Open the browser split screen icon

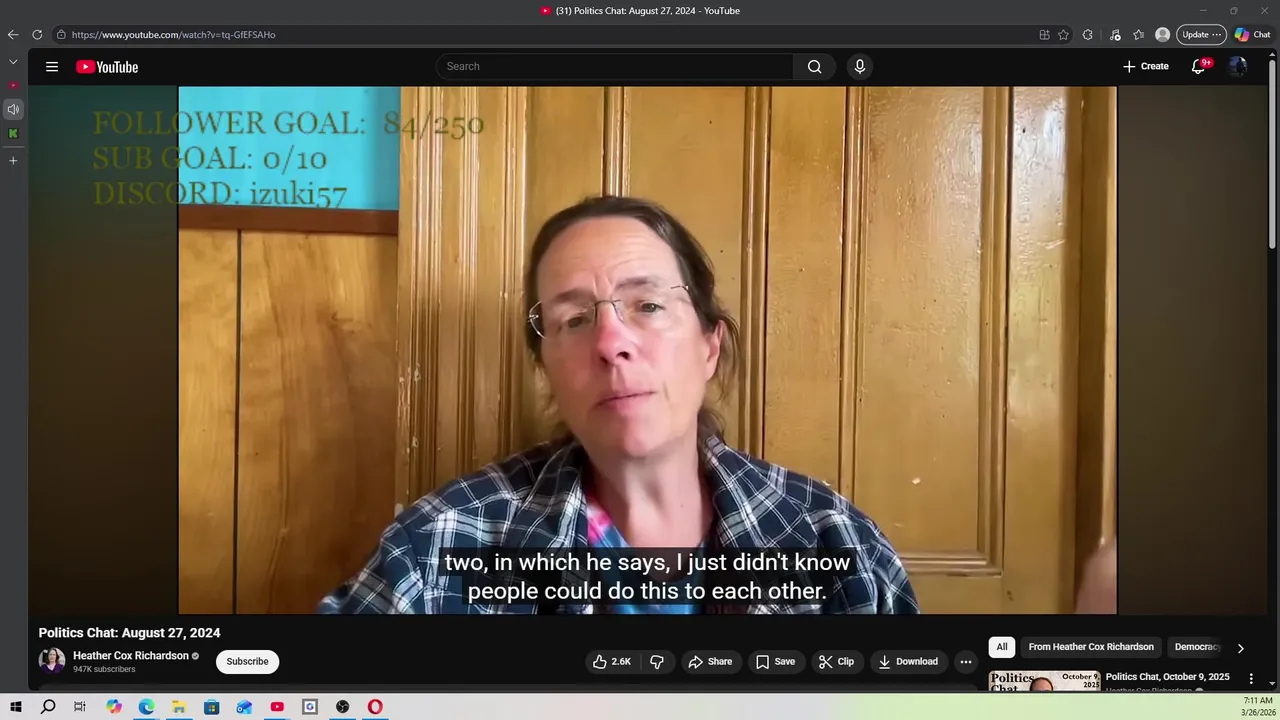pyautogui.click(x=1044, y=35)
